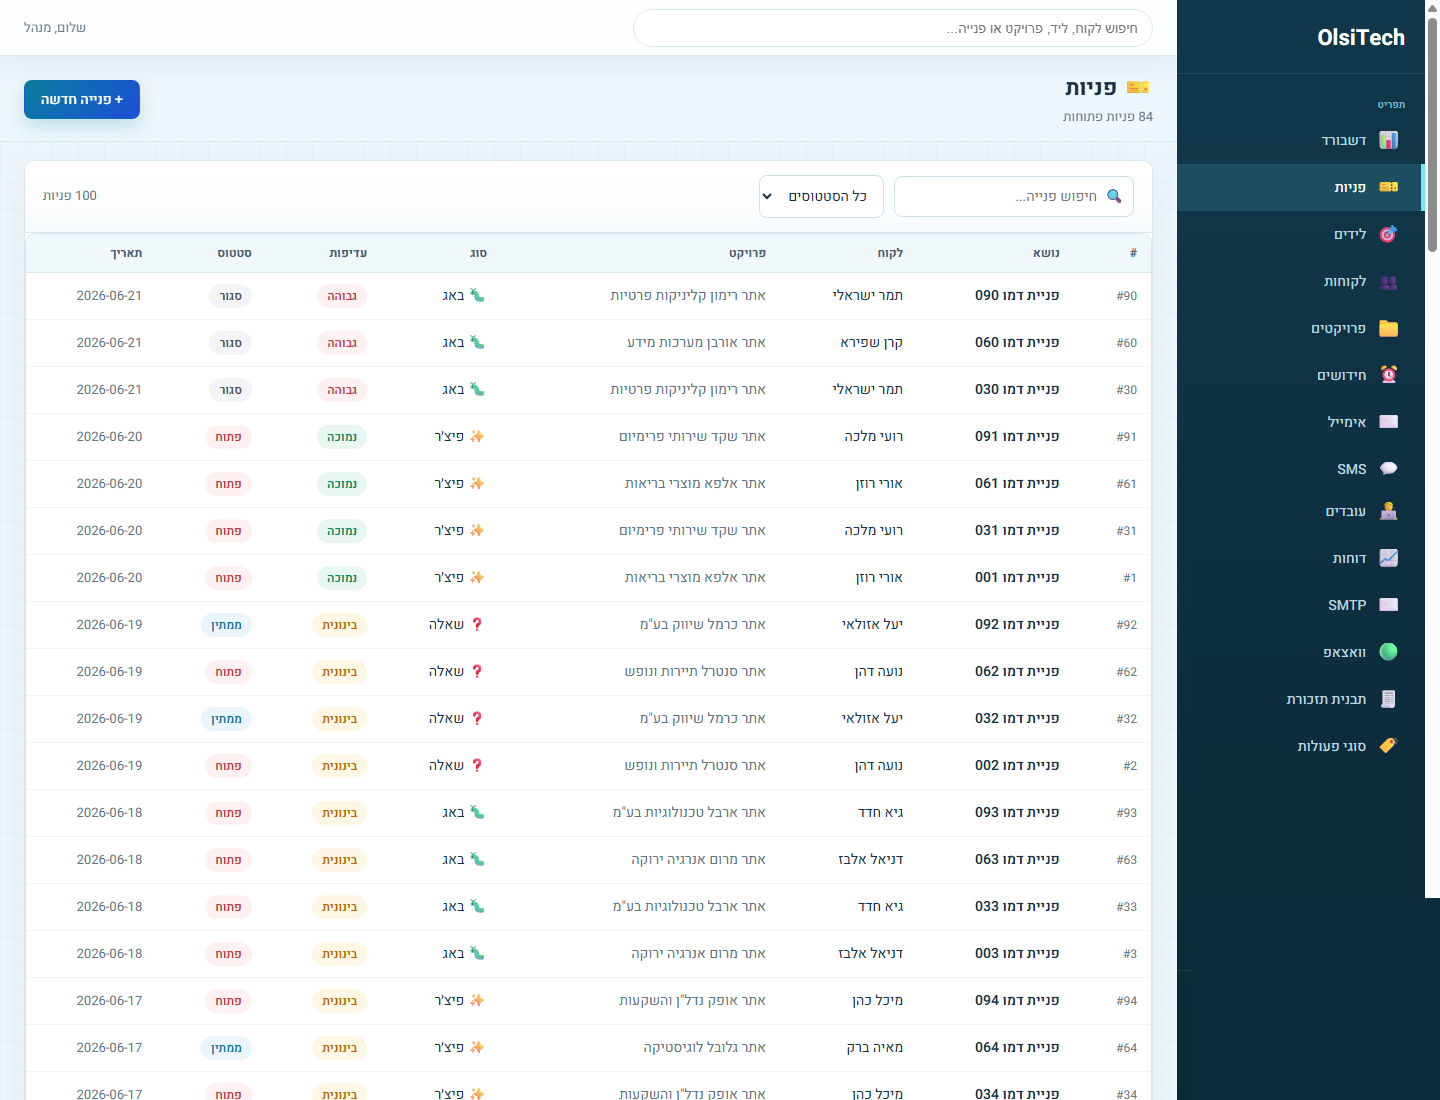The image size is (1440, 1100).
Task: Open לידים menu item
Action: tap(1300, 234)
